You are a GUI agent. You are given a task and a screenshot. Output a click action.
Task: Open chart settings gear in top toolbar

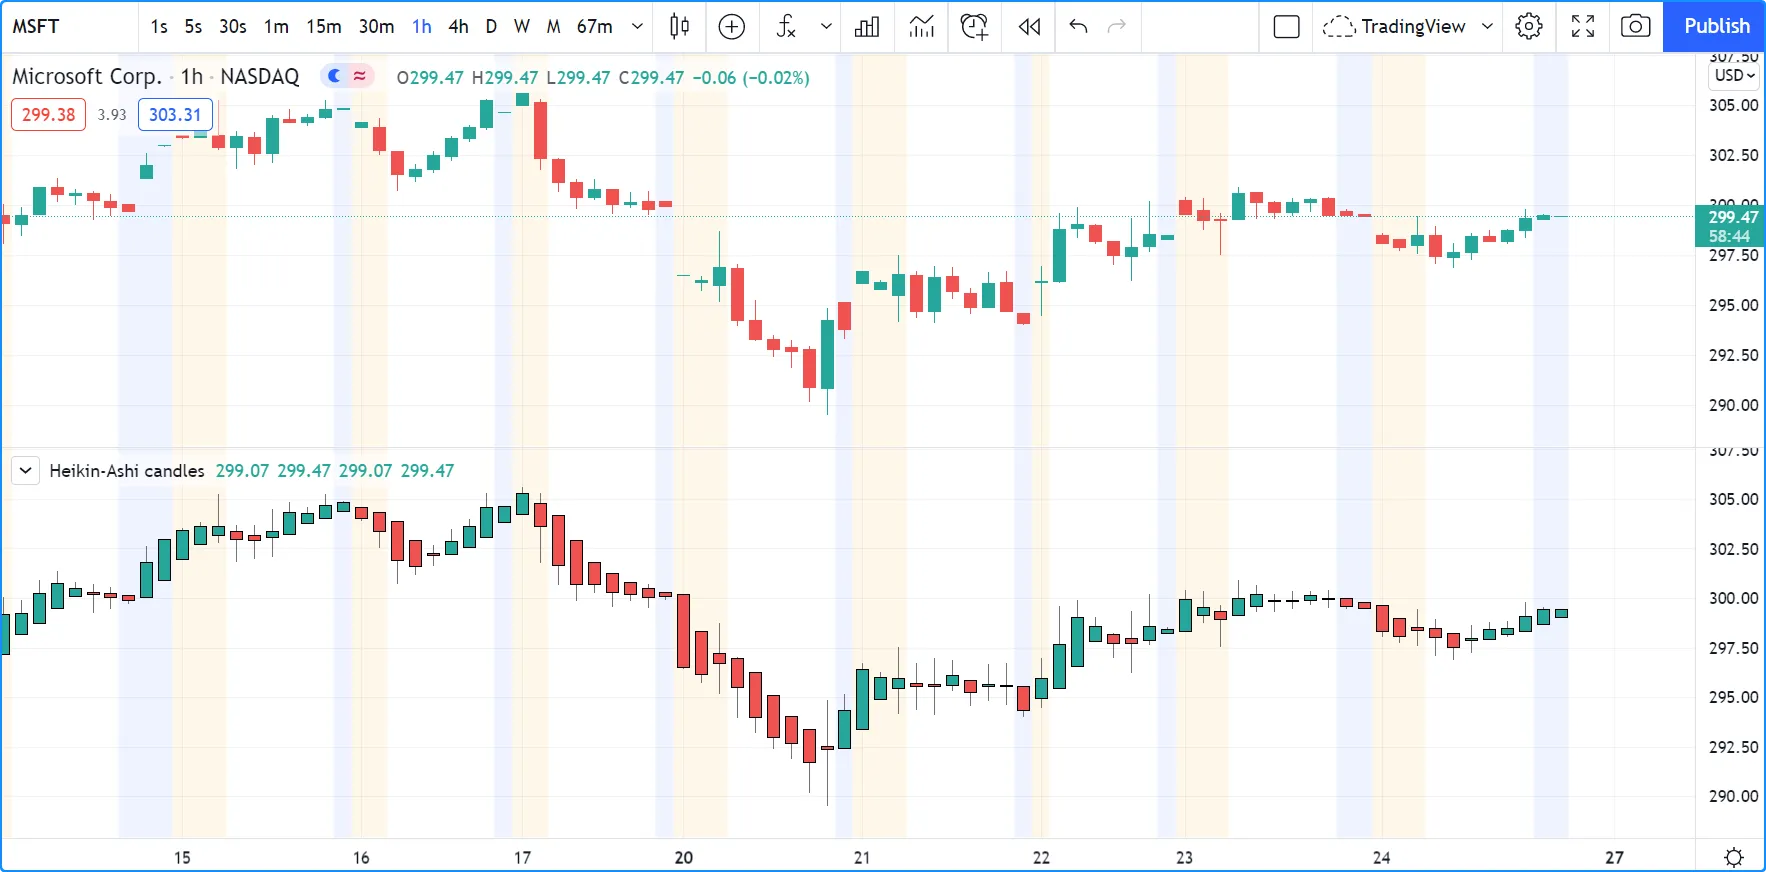pos(1529,27)
